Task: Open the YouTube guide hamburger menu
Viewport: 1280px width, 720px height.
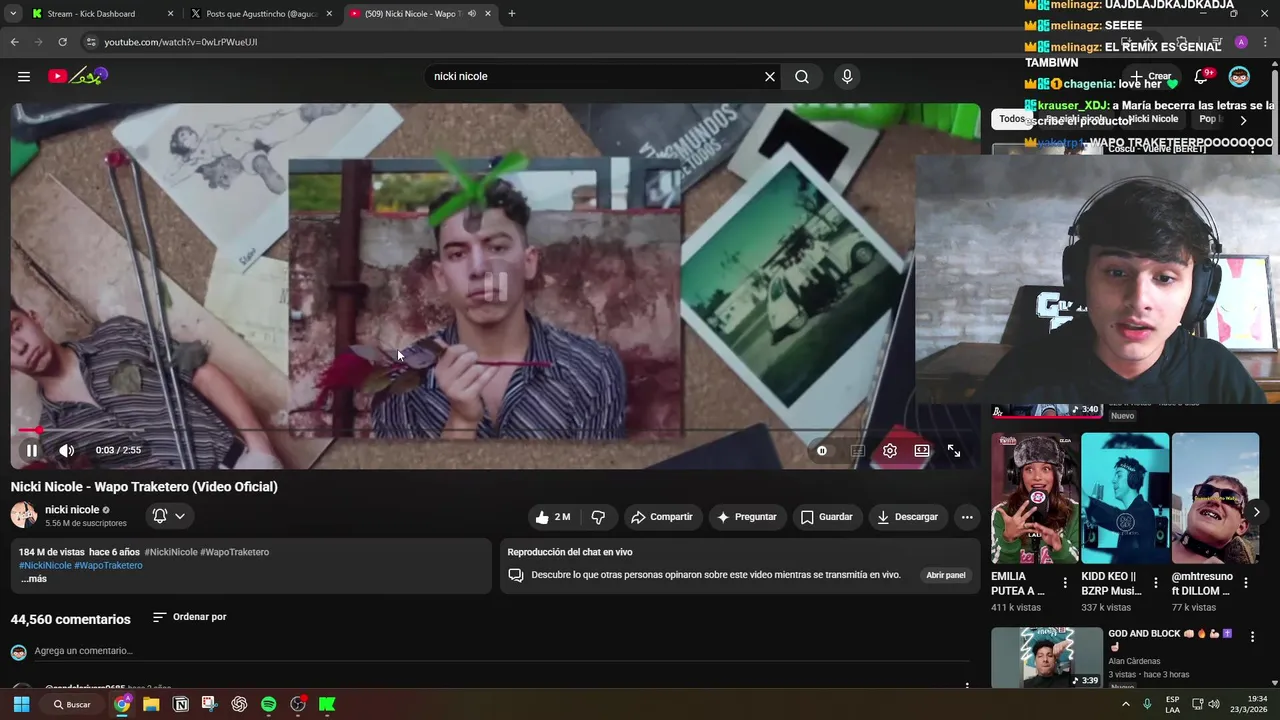Action: (24, 76)
